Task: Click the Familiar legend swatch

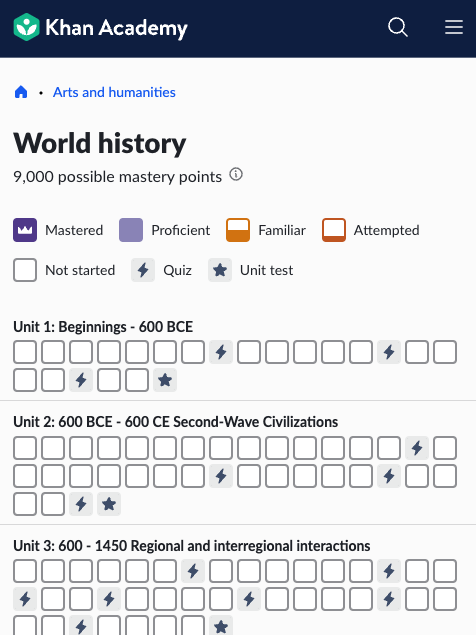Action: coord(238,230)
